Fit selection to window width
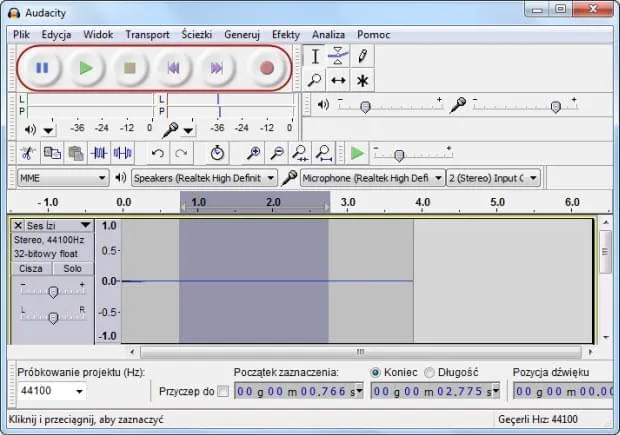Viewport: 620px width, 435px height. coord(301,153)
